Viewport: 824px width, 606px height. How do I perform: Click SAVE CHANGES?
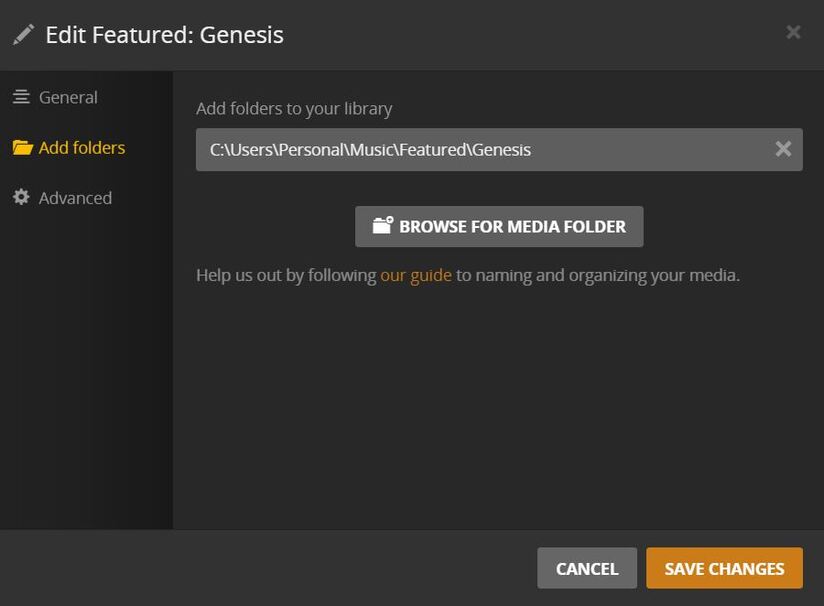pyautogui.click(x=724, y=568)
